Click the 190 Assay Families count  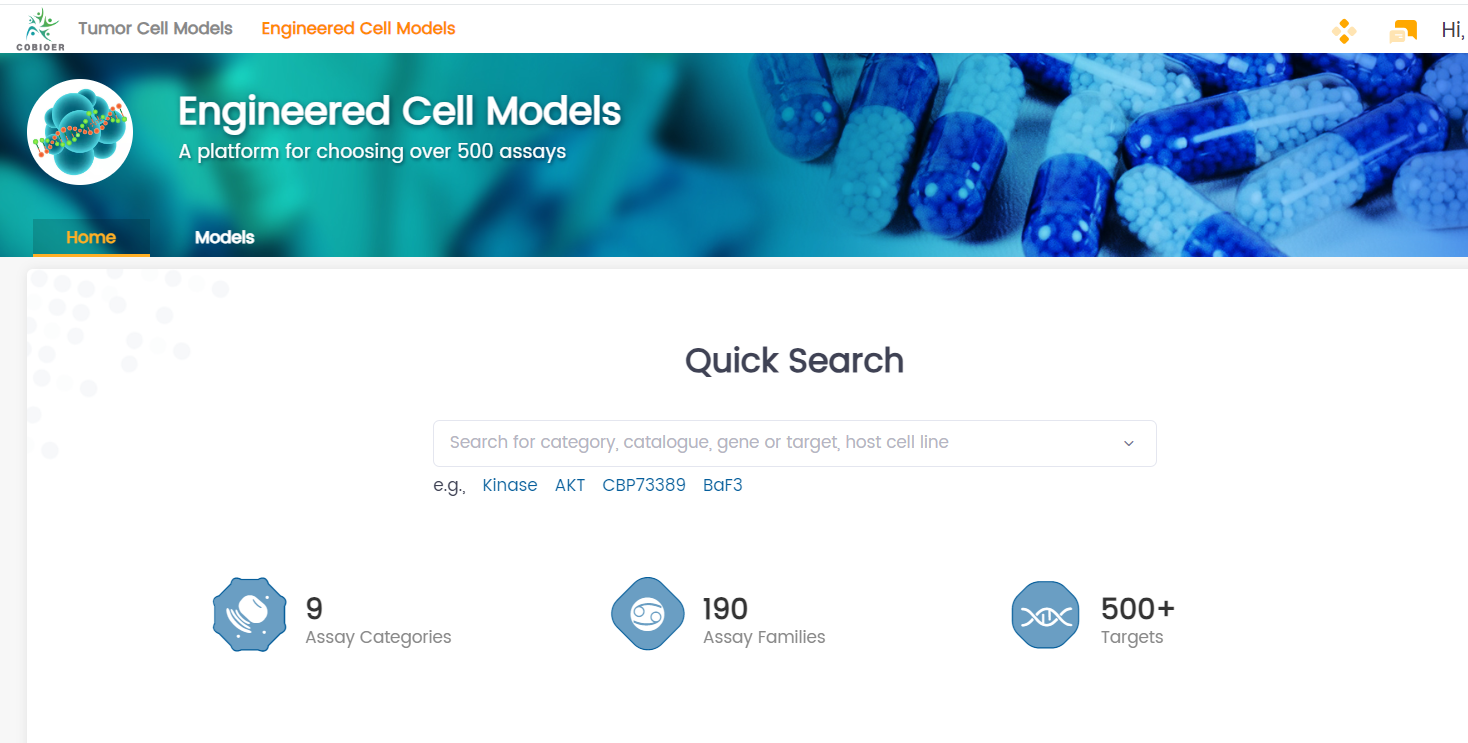(x=725, y=608)
